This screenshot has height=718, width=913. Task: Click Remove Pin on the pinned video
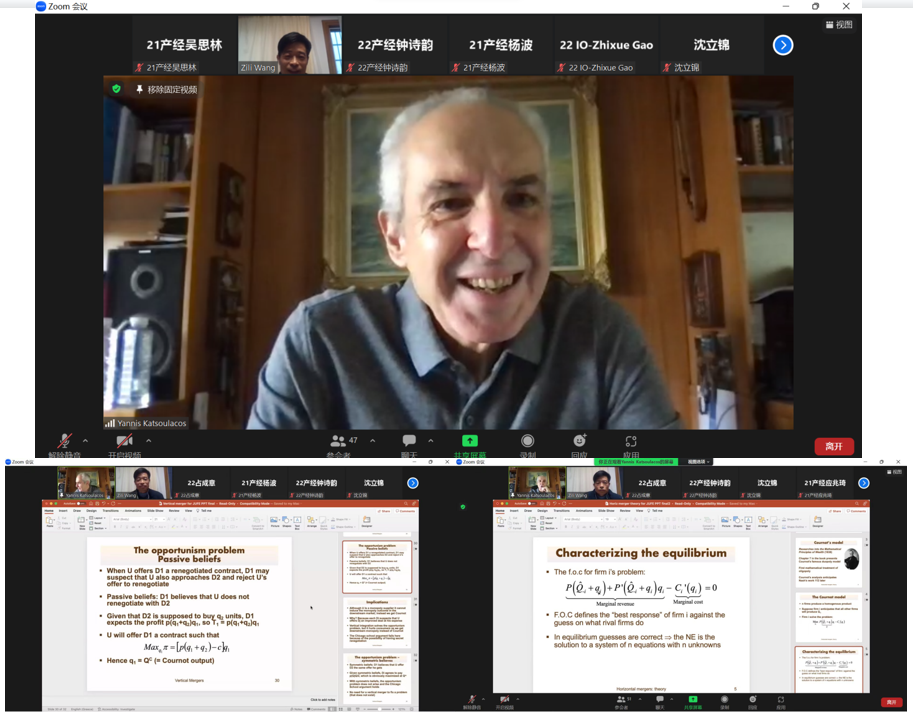(167, 90)
